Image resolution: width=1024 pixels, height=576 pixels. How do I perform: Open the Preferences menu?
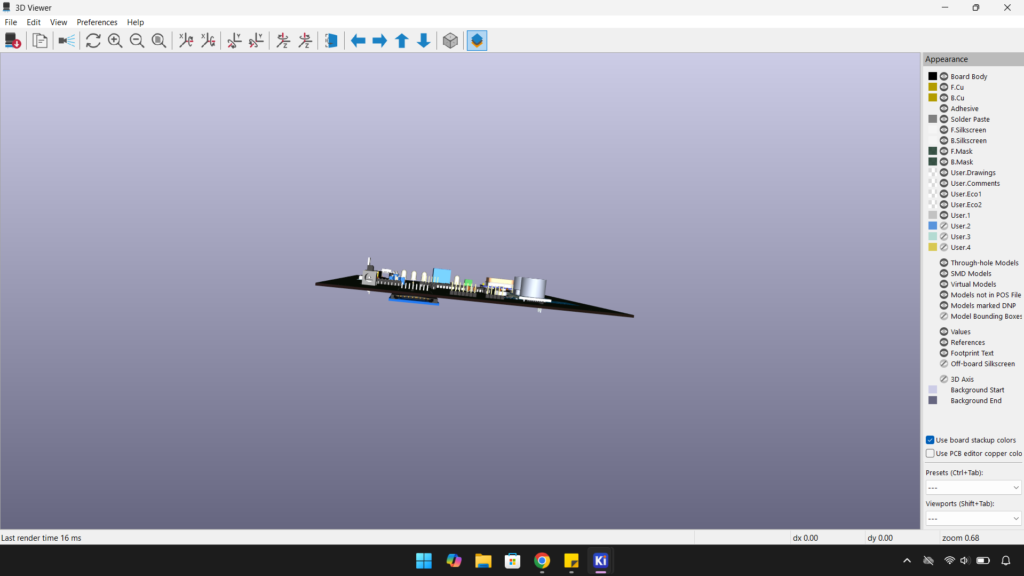pyautogui.click(x=97, y=22)
